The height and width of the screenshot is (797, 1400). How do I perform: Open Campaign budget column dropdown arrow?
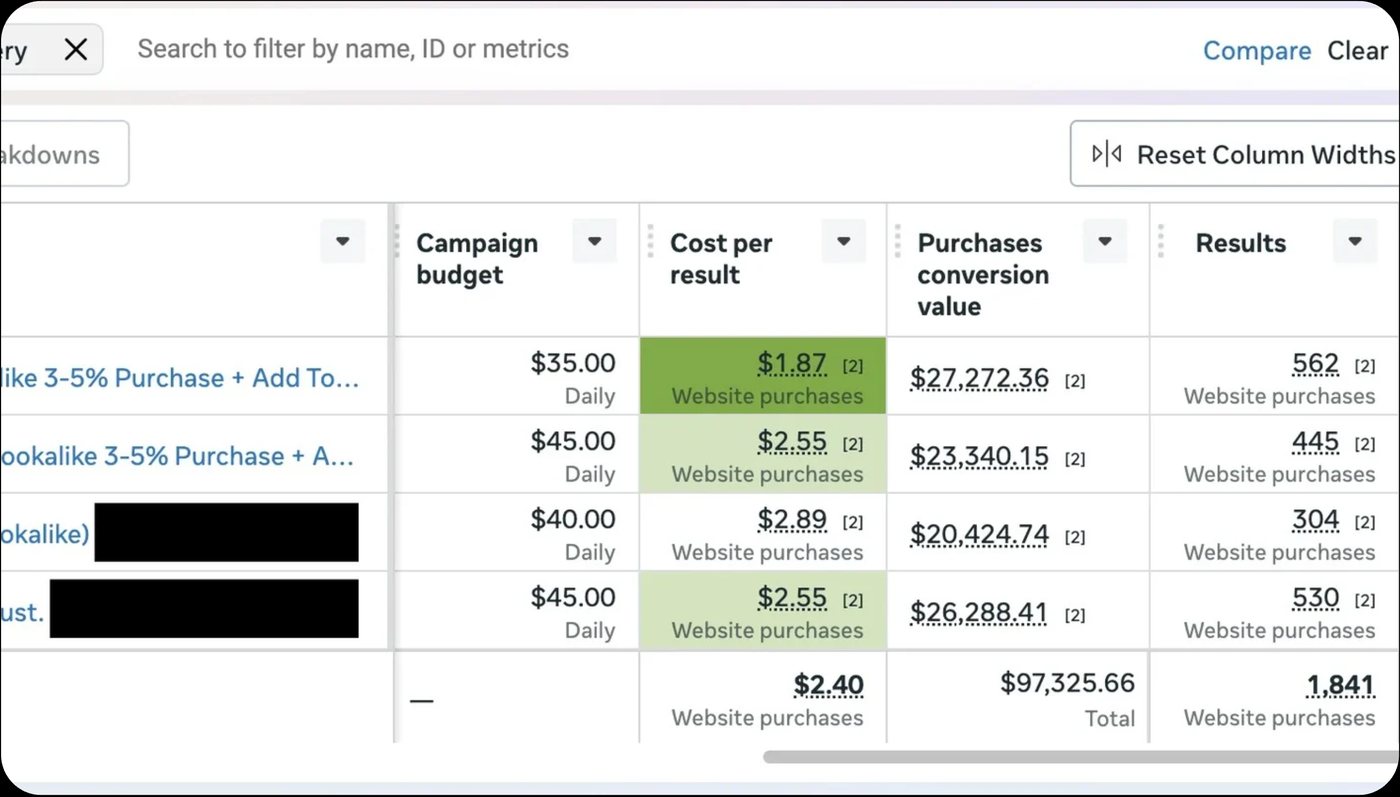595,242
